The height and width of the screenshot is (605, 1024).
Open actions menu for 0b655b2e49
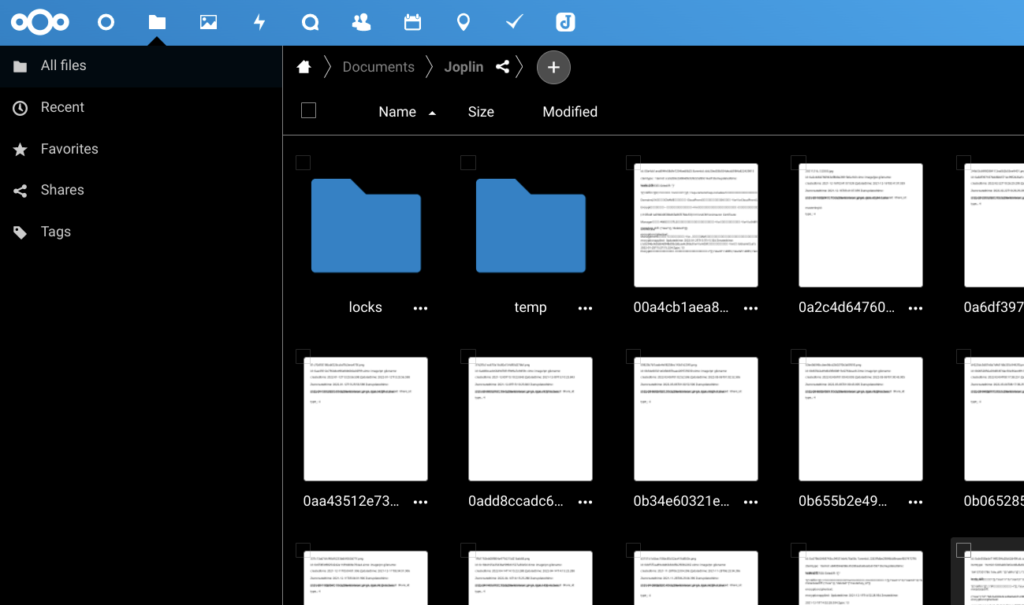916,502
